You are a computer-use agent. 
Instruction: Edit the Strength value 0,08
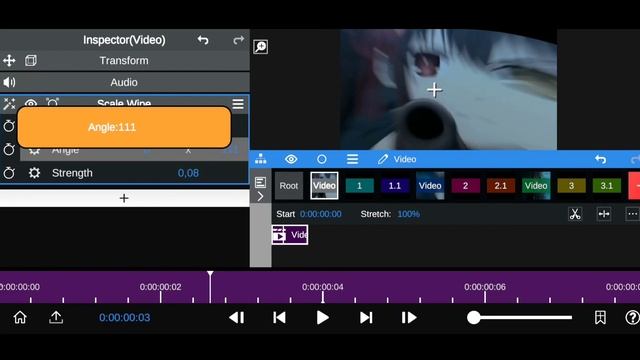[188, 173]
